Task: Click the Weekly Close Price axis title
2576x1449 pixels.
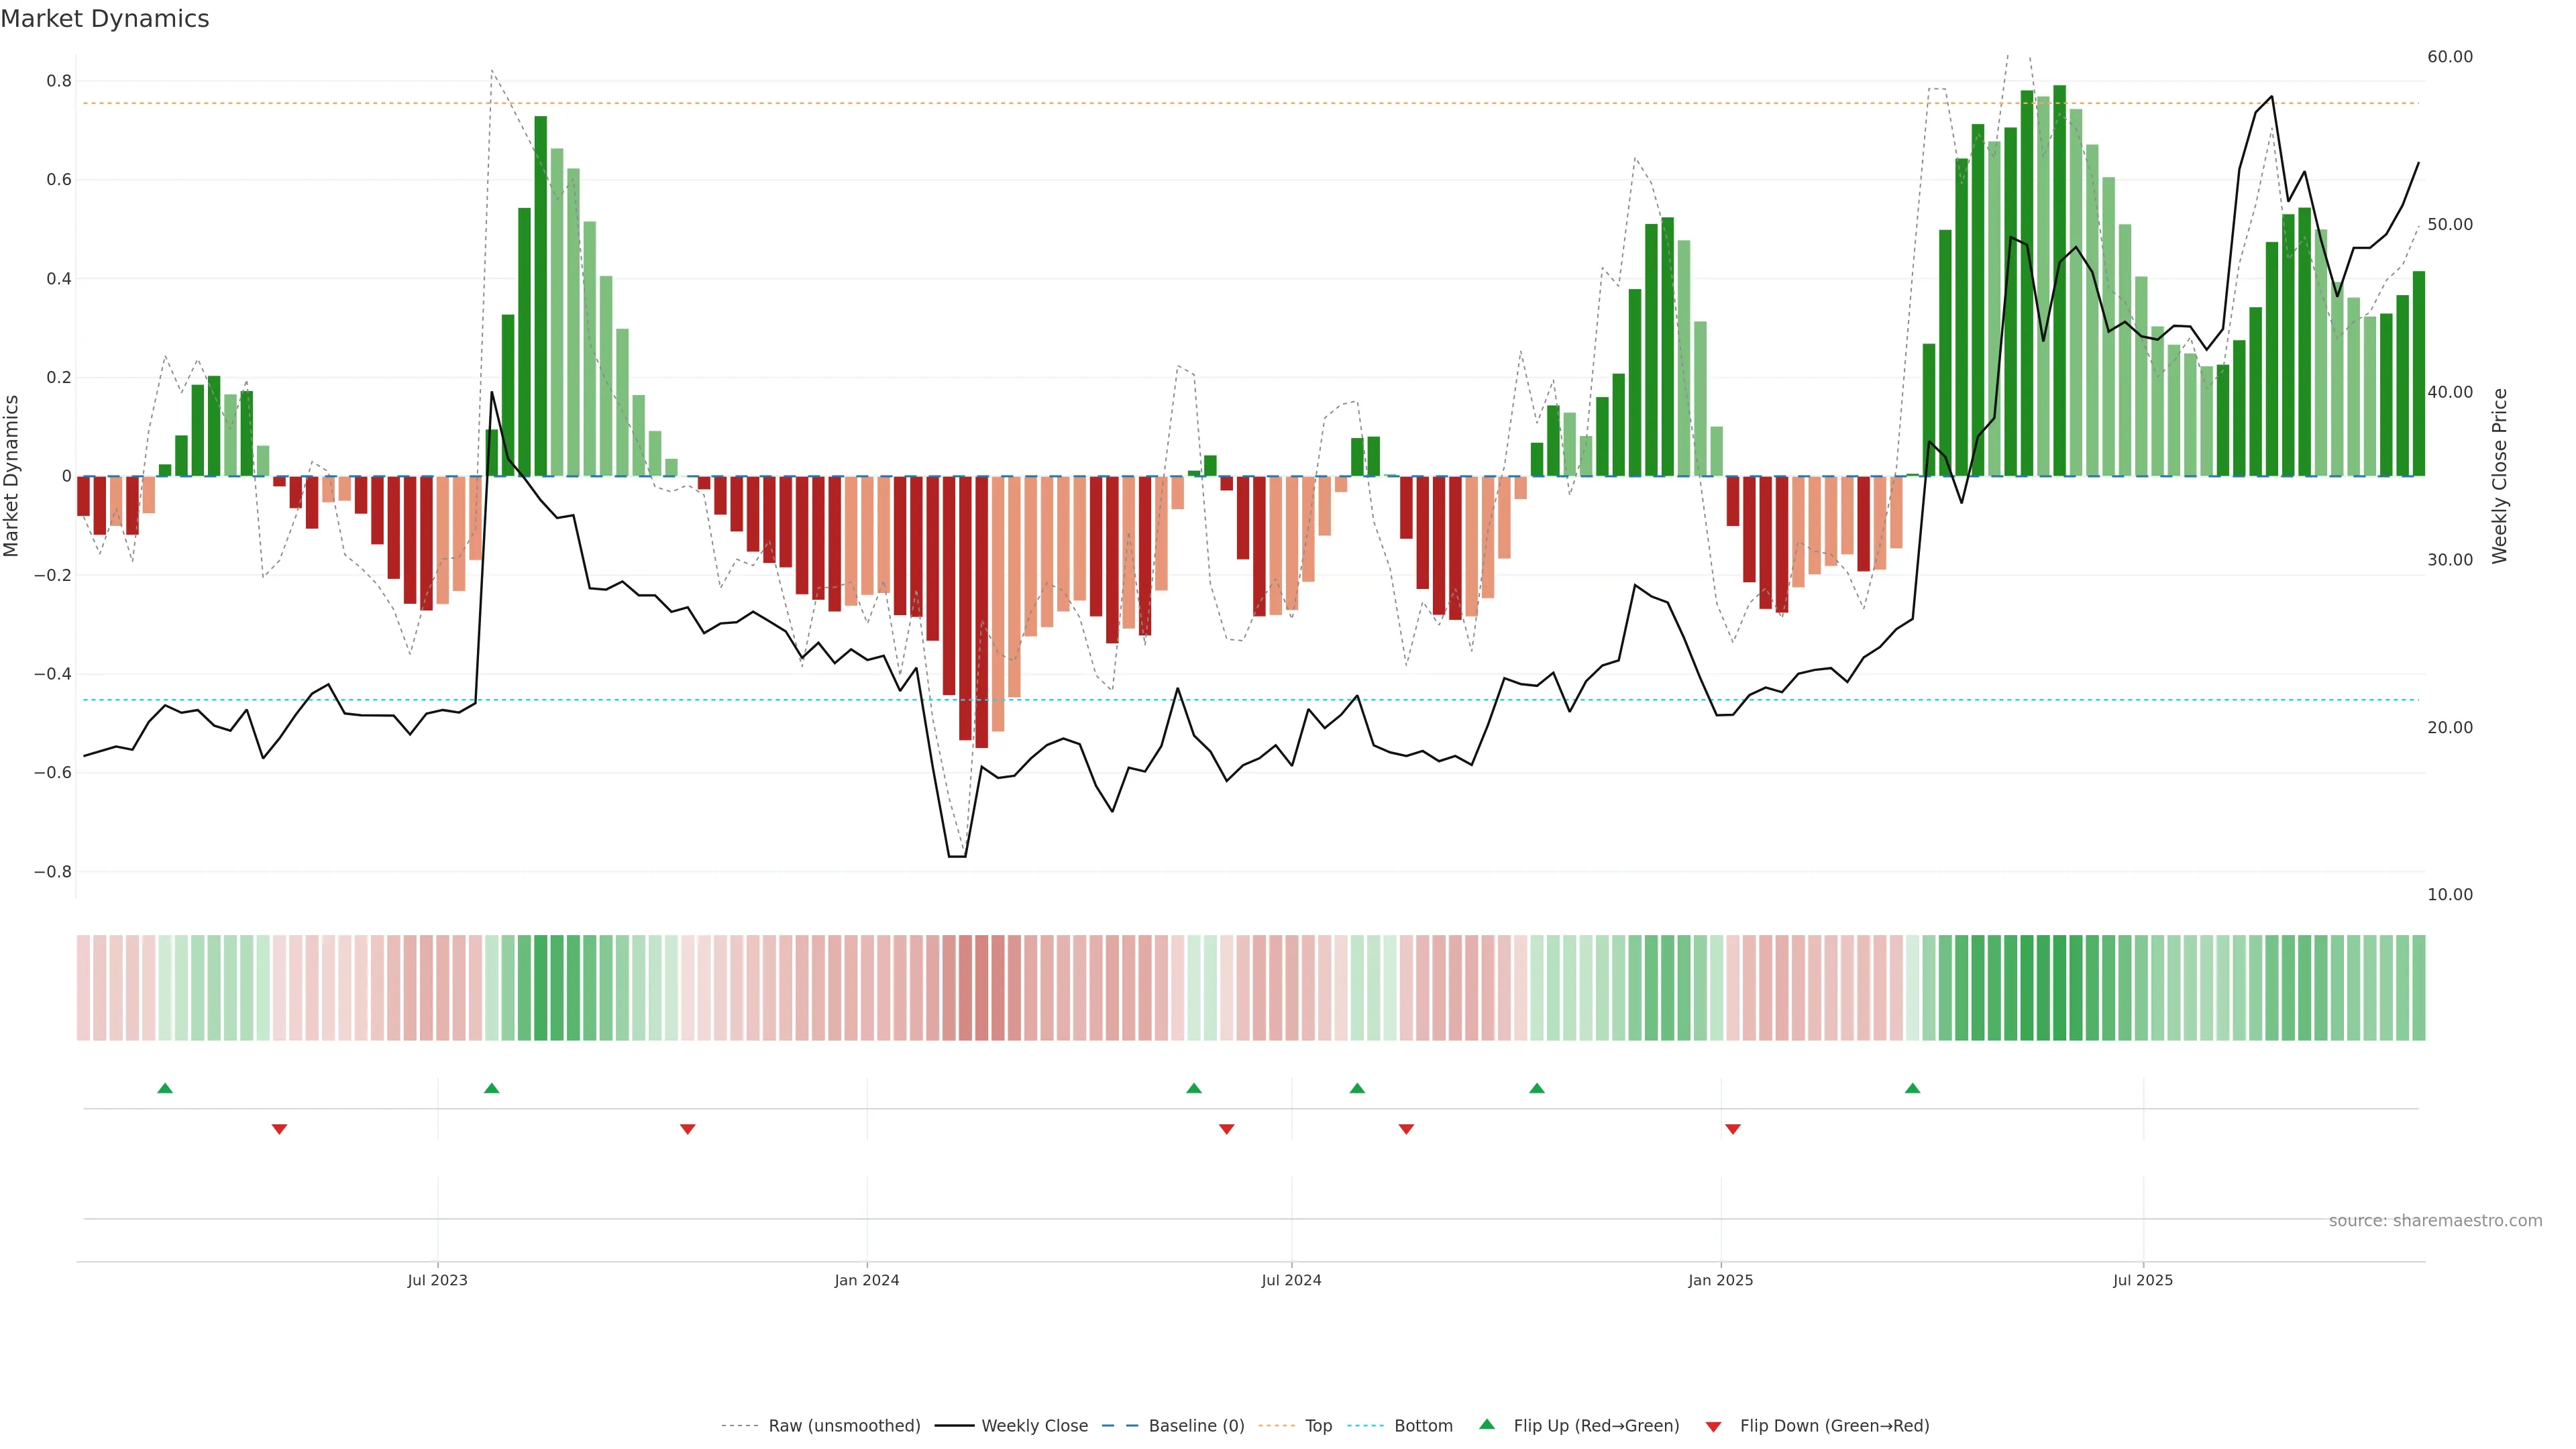Action: 2499,476
